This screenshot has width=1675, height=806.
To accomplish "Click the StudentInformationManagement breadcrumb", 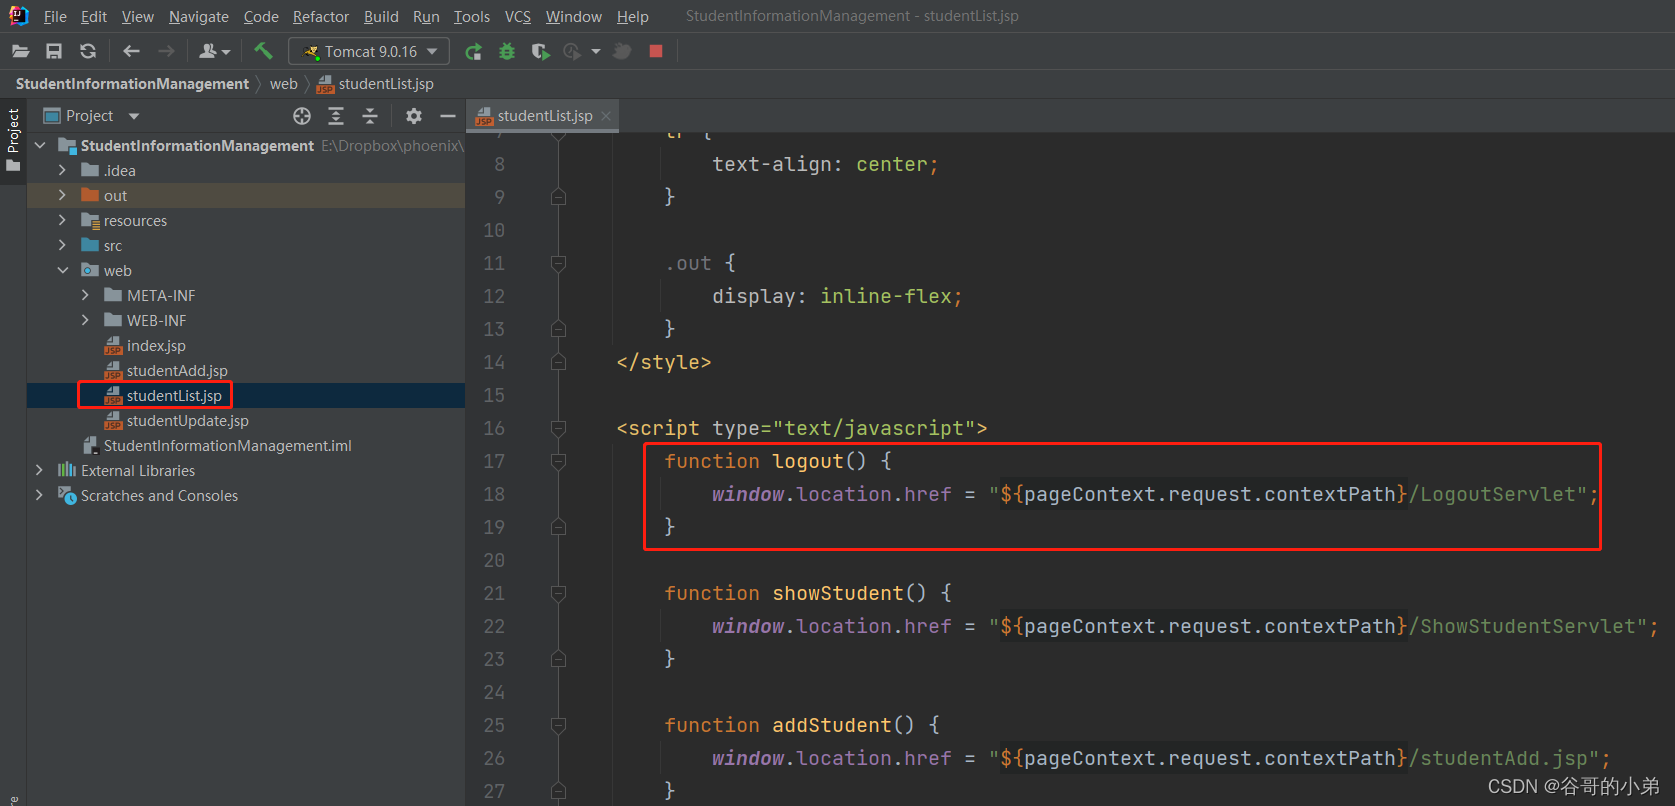I will (x=132, y=84).
